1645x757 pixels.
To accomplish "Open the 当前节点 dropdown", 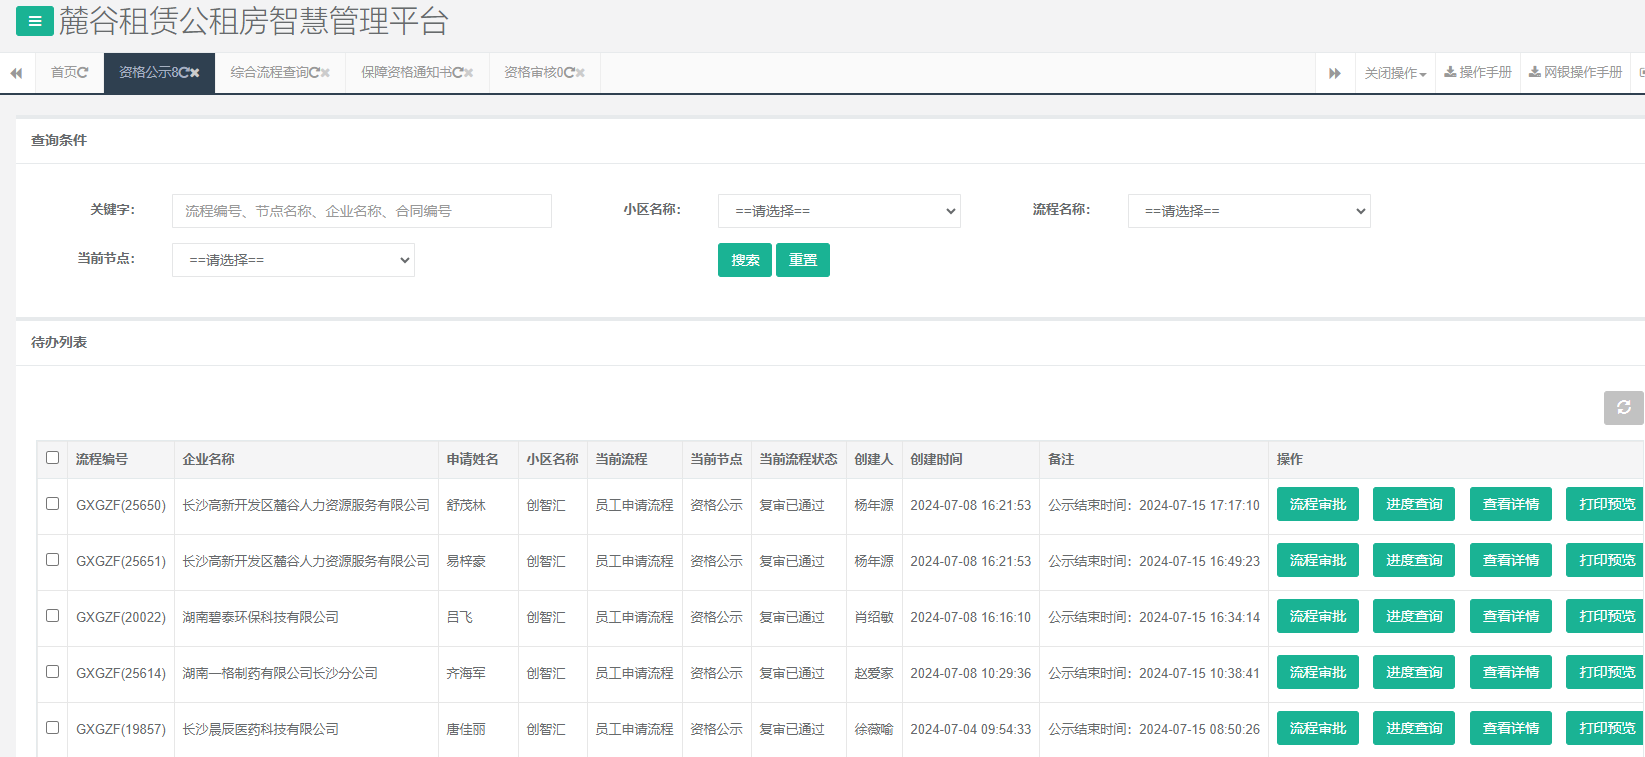I will [293, 260].
